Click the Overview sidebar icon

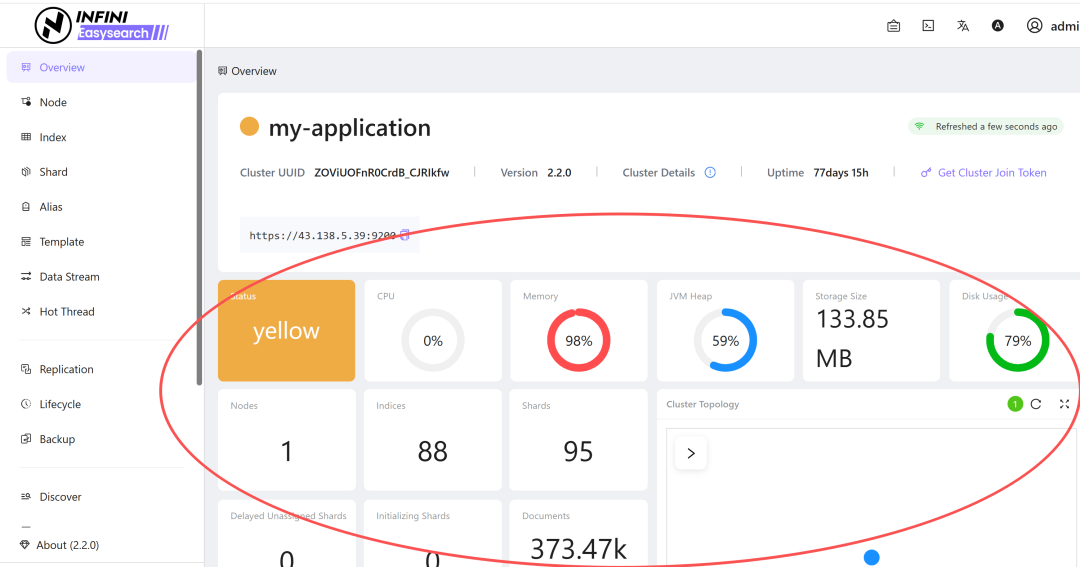click(x=26, y=68)
